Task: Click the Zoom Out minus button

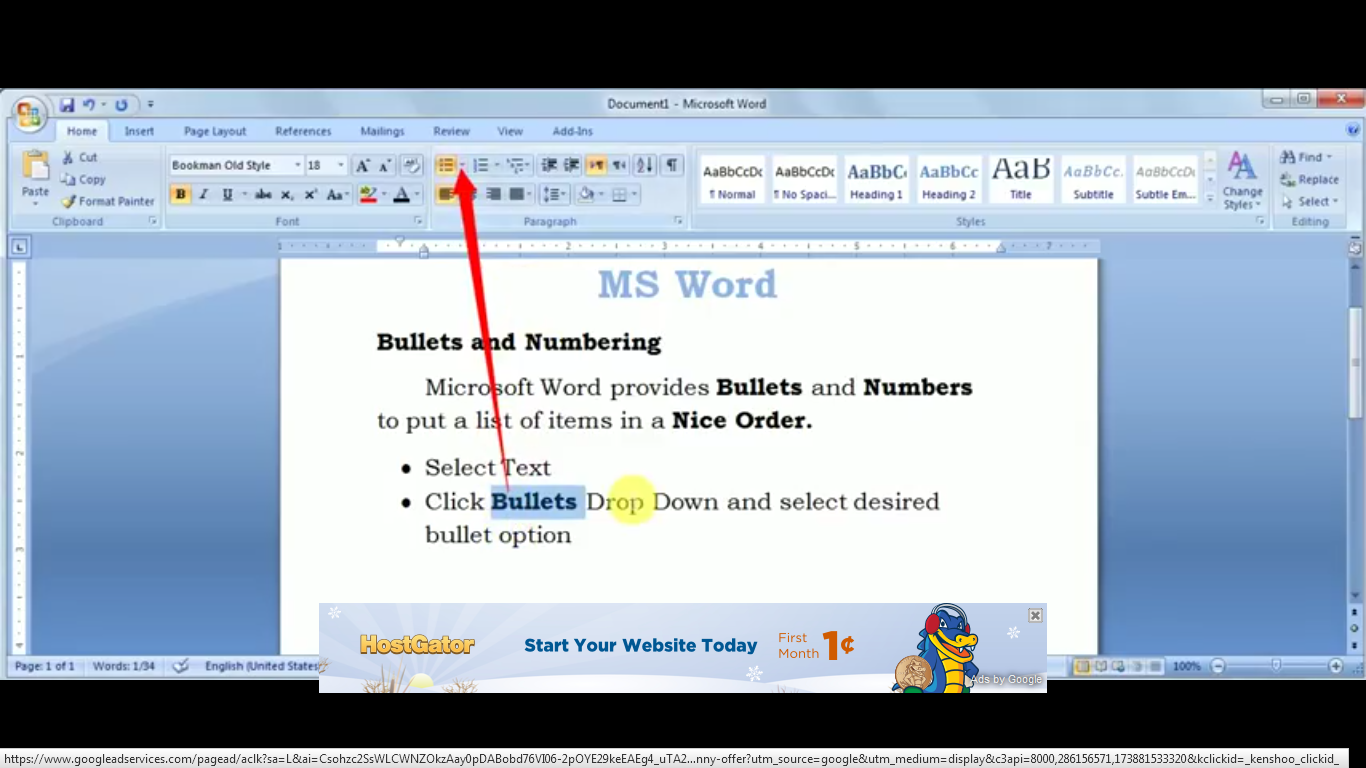Action: 1217,666
